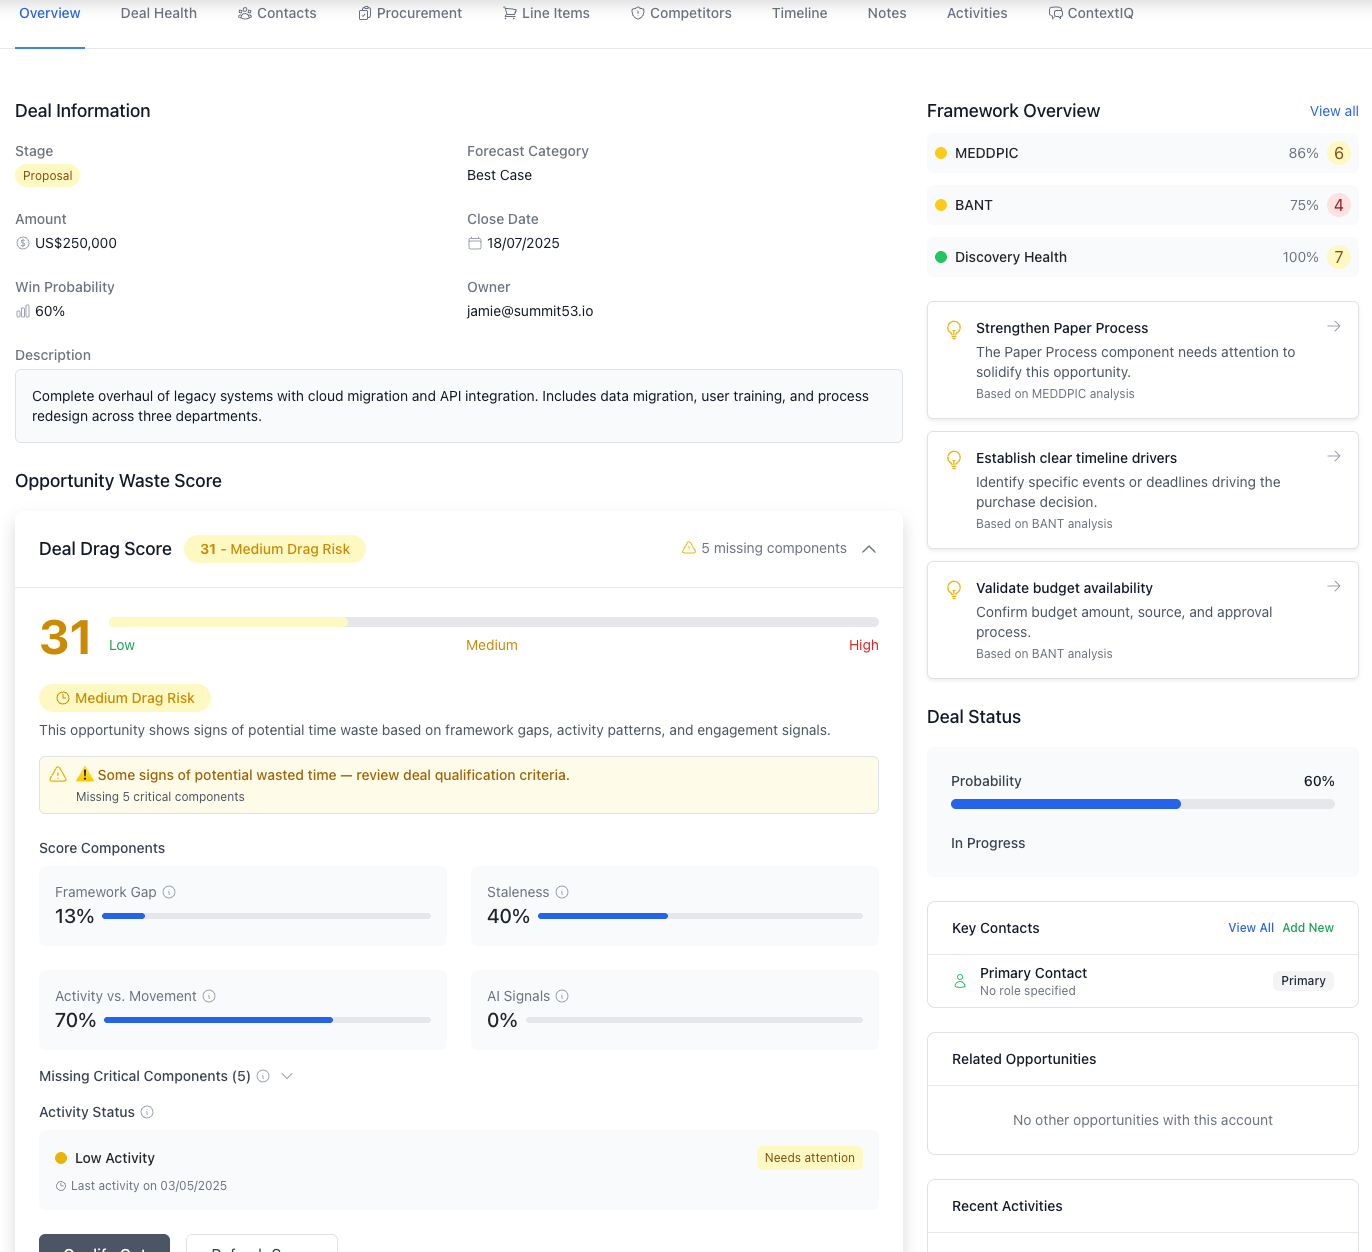1372x1252 pixels.
Task: Click the arrow icon on Validate budget availability card
Action: pyautogui.click(x=1334, y=586)
